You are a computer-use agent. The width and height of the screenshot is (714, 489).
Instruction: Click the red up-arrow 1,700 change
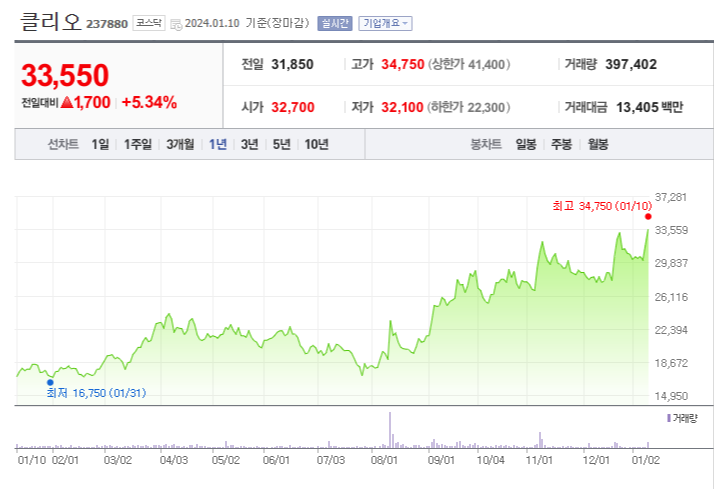pyautogui.click(x=85, y=102)
